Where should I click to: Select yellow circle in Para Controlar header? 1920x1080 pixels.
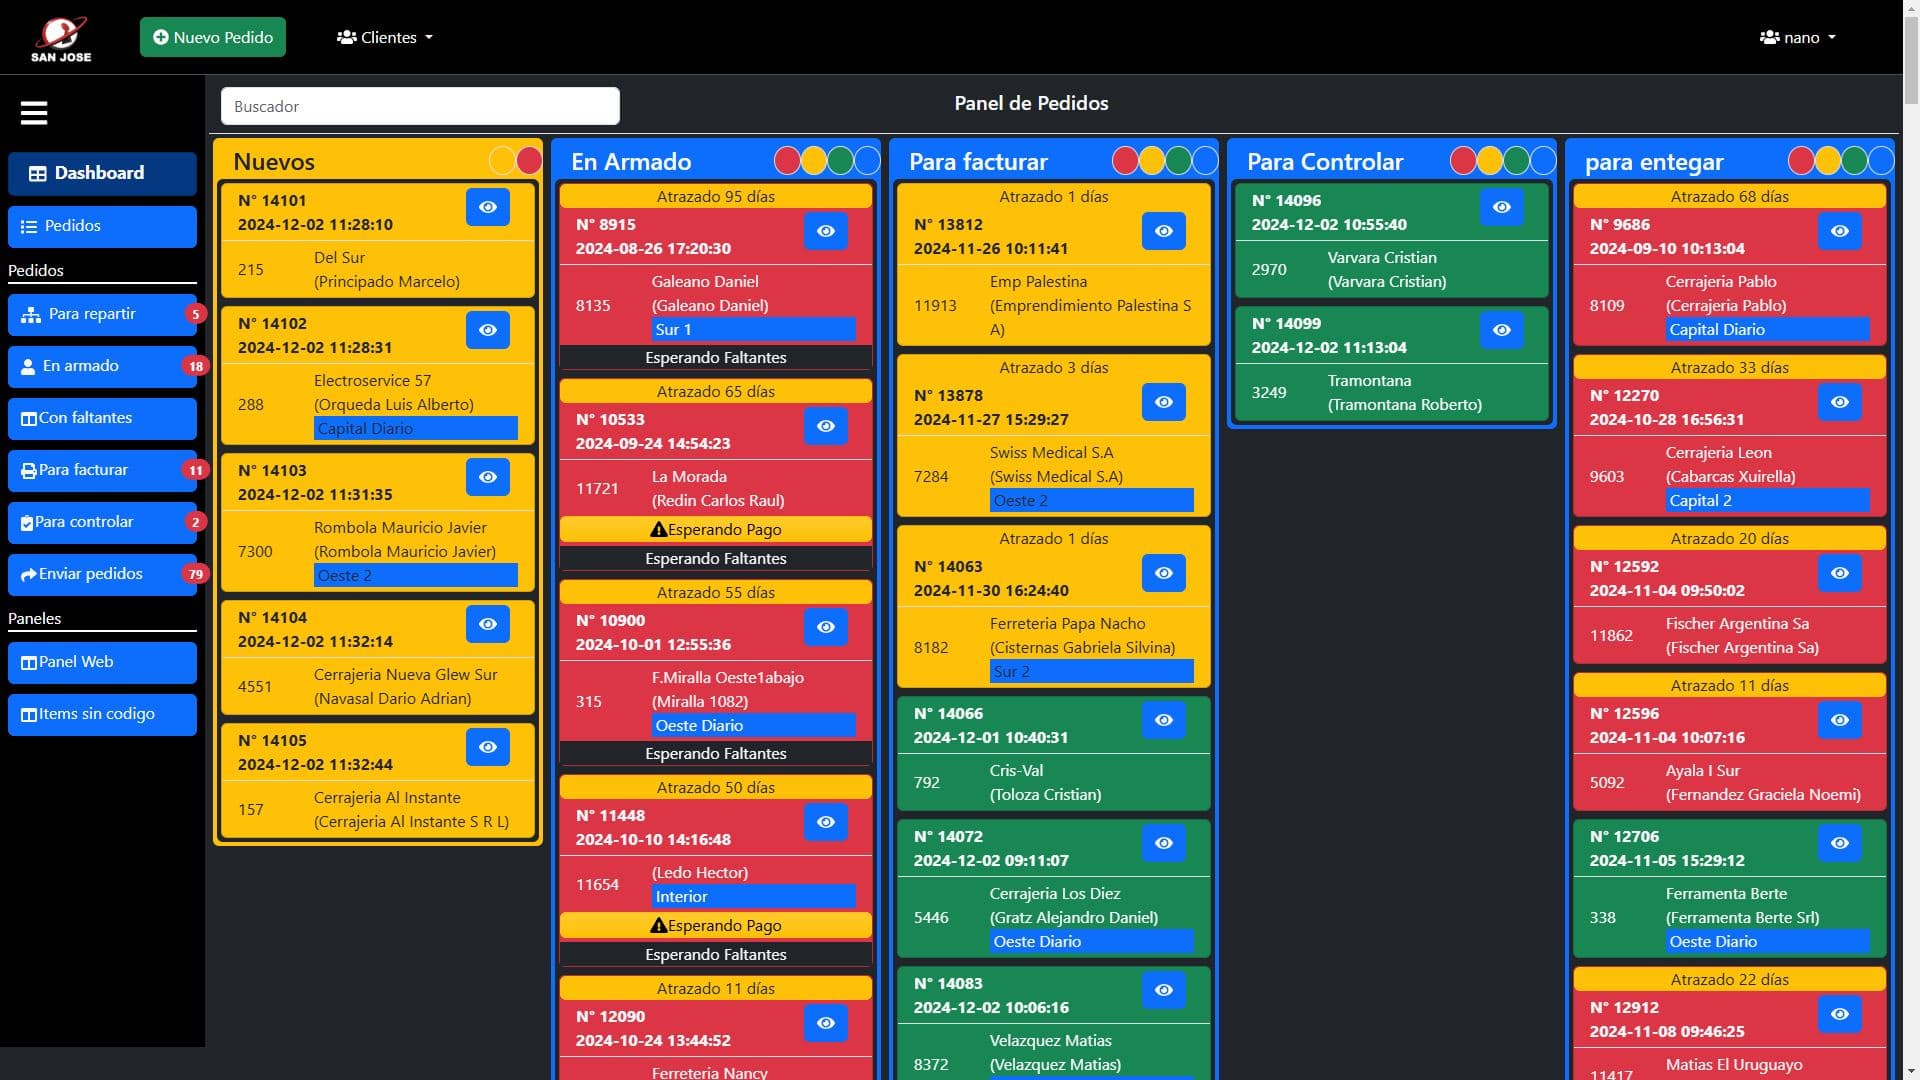1490,160
